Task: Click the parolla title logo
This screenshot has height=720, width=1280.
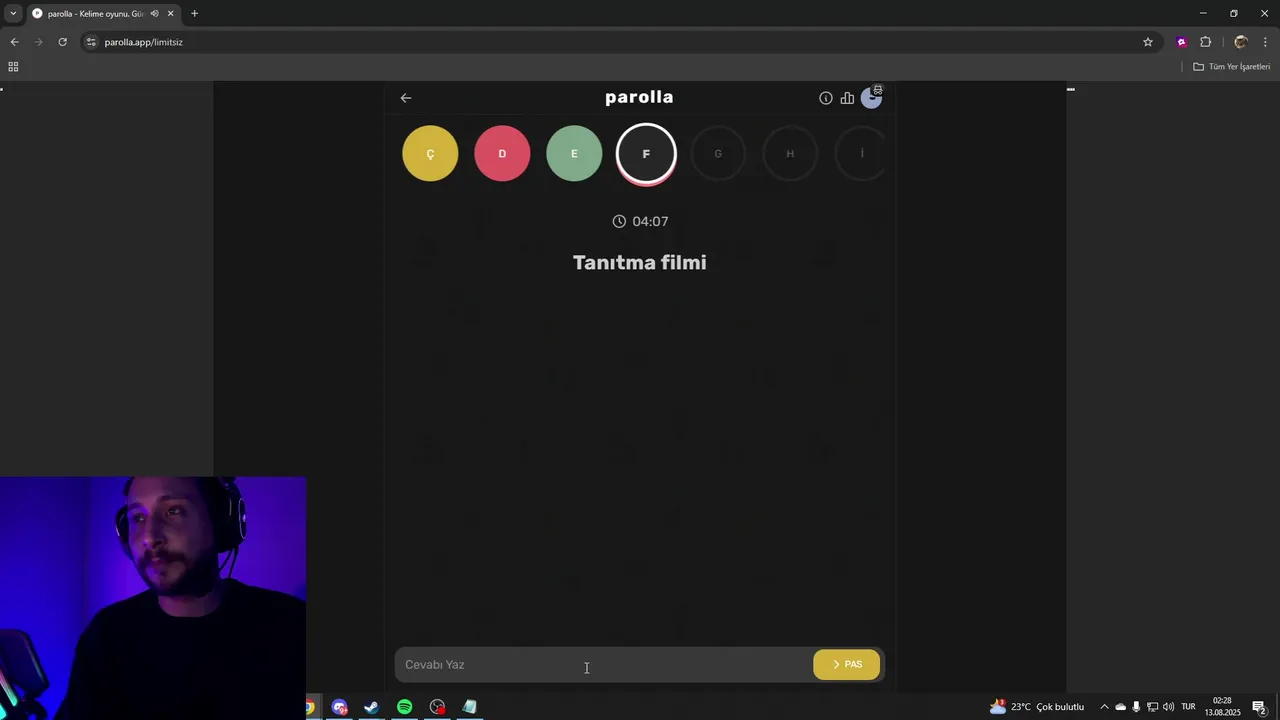Action: tap(639, 97)
